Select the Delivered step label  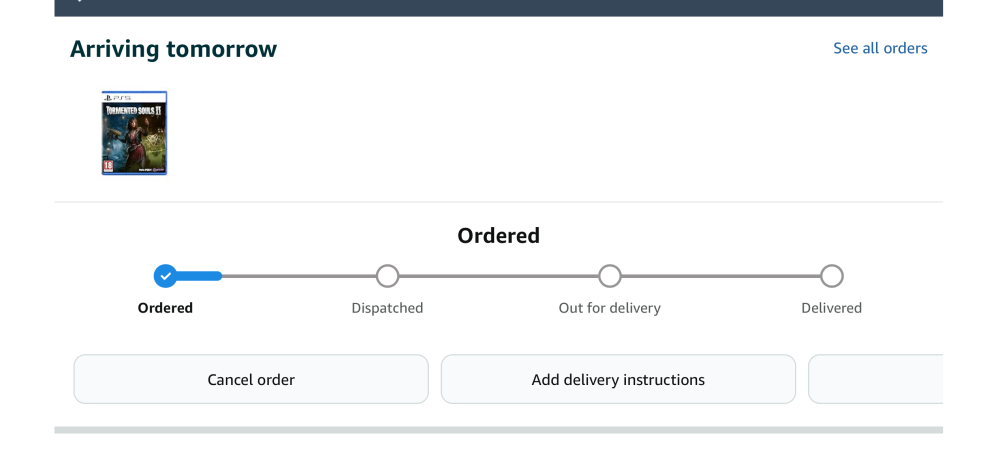[831, 308]
